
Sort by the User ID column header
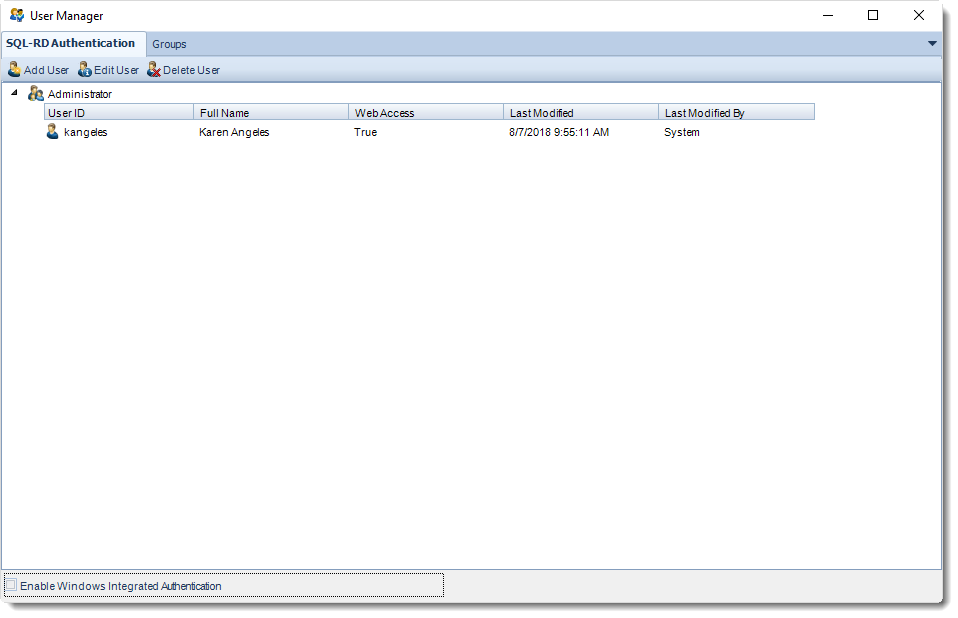[119, 112]
